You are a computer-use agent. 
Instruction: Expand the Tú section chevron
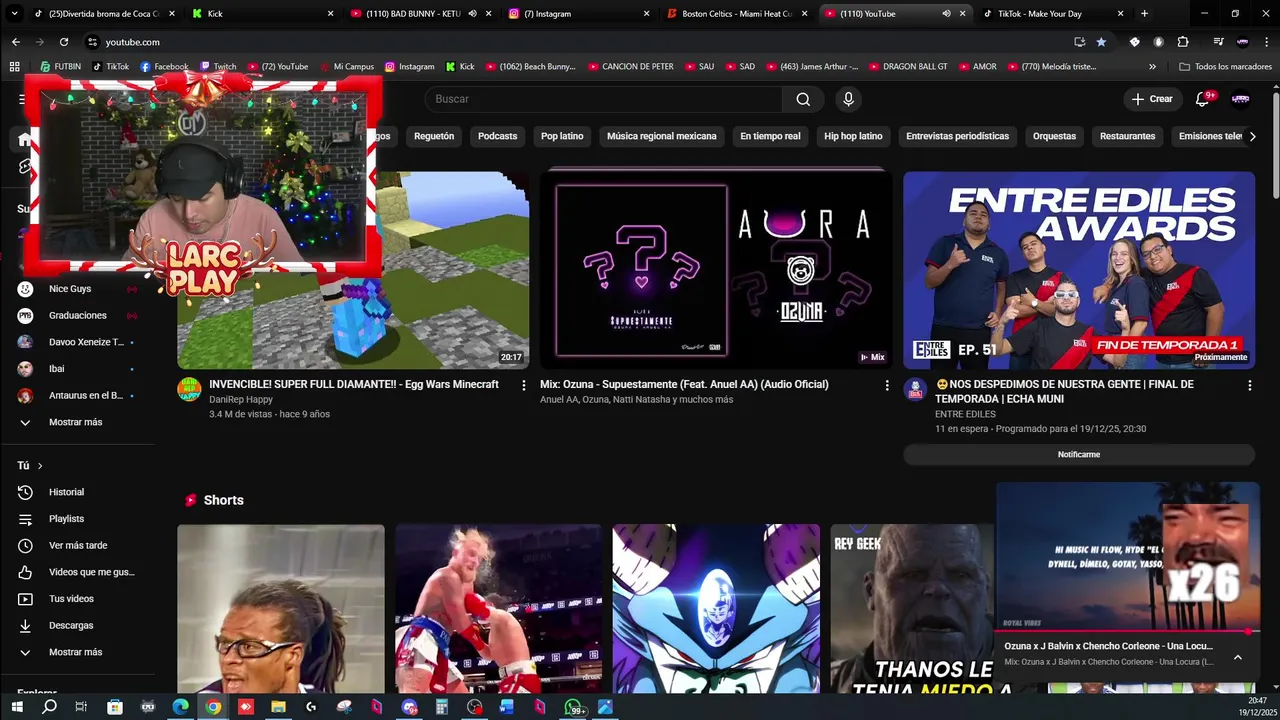coord(40,466)
